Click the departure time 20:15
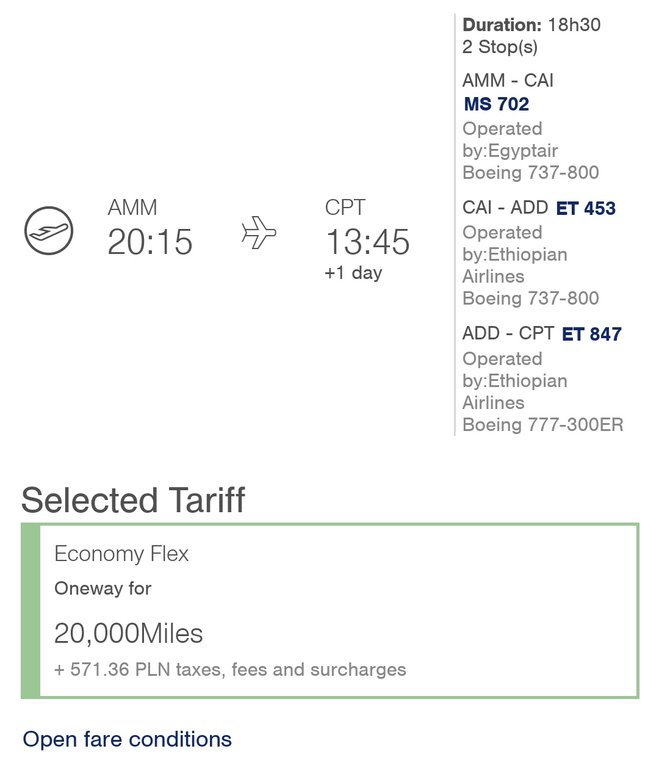The height and width of the screenshot is (768, 659). 150,242
